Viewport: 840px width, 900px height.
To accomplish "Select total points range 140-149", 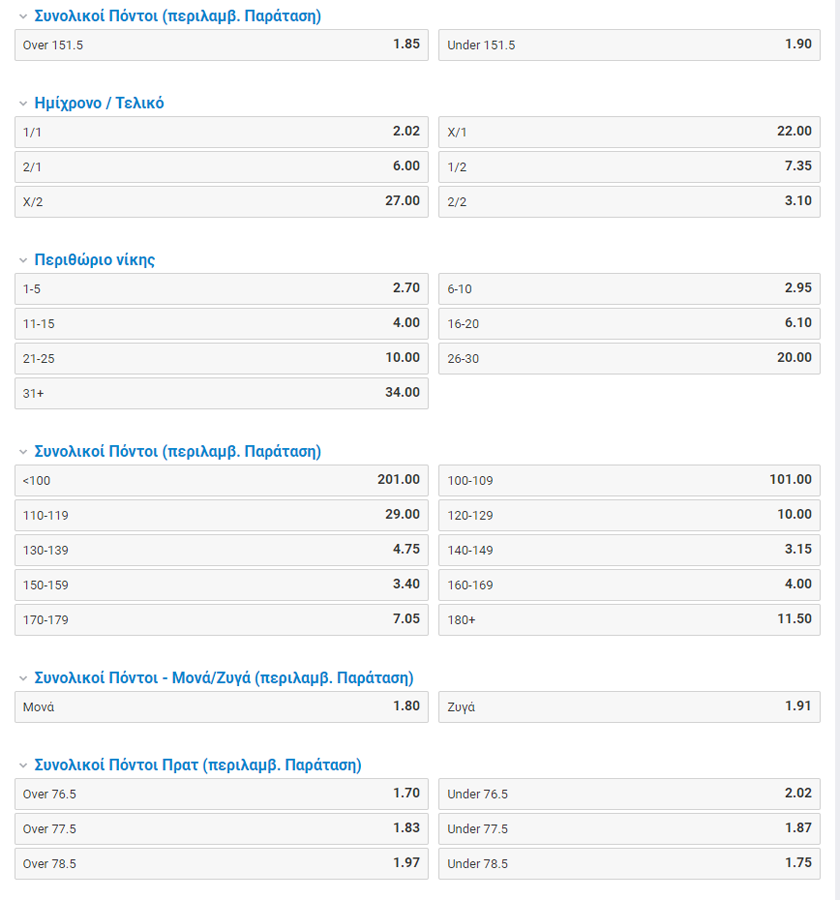I will click(629, 550).
